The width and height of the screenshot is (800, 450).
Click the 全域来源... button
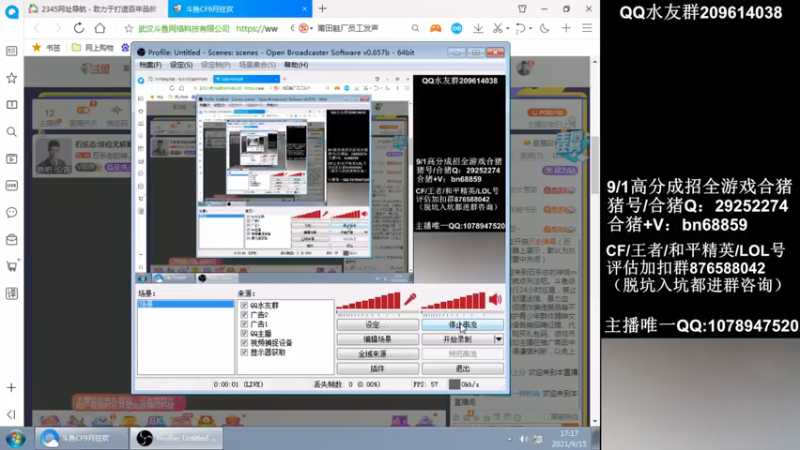click(x=378, y=354)
